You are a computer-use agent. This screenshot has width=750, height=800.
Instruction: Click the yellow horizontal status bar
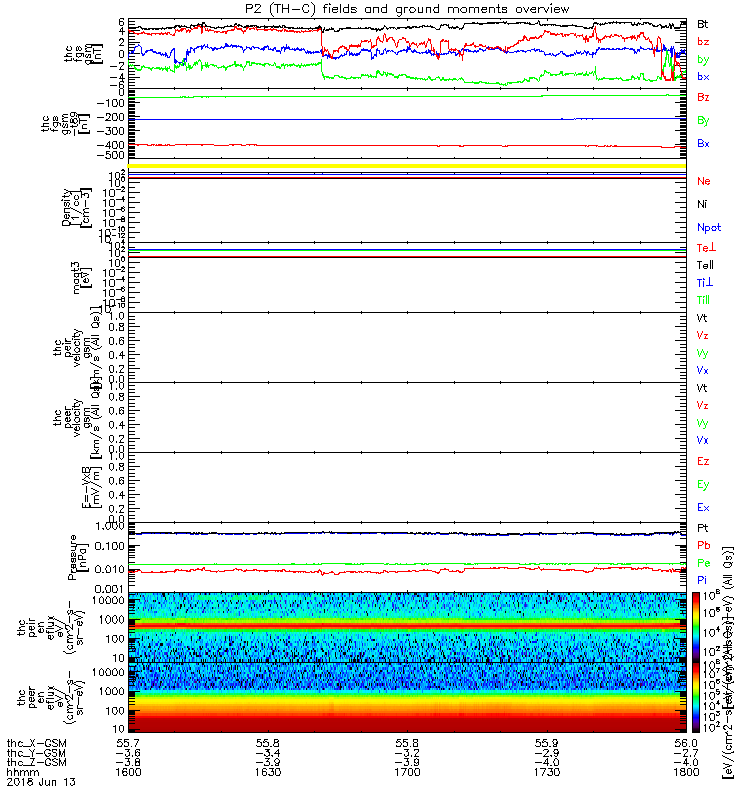pyautogui.click(x=407, y=166)
